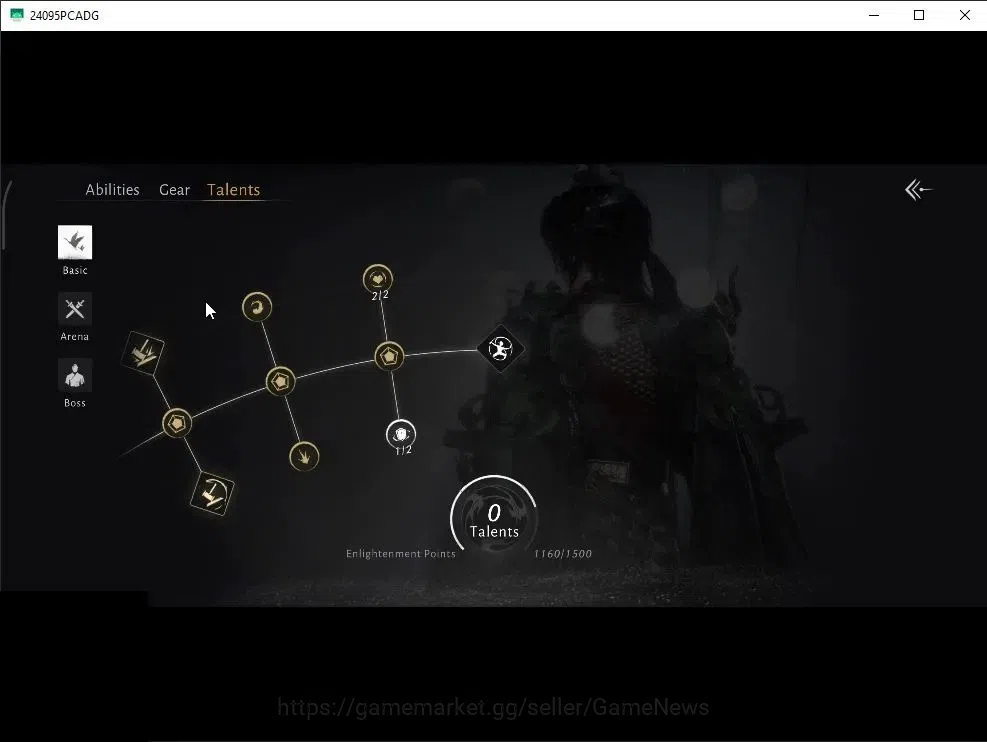This screenshot has height=742, width=987.
Task: Click the pentagon node below the heart talent
Action: tap(389, 357)
